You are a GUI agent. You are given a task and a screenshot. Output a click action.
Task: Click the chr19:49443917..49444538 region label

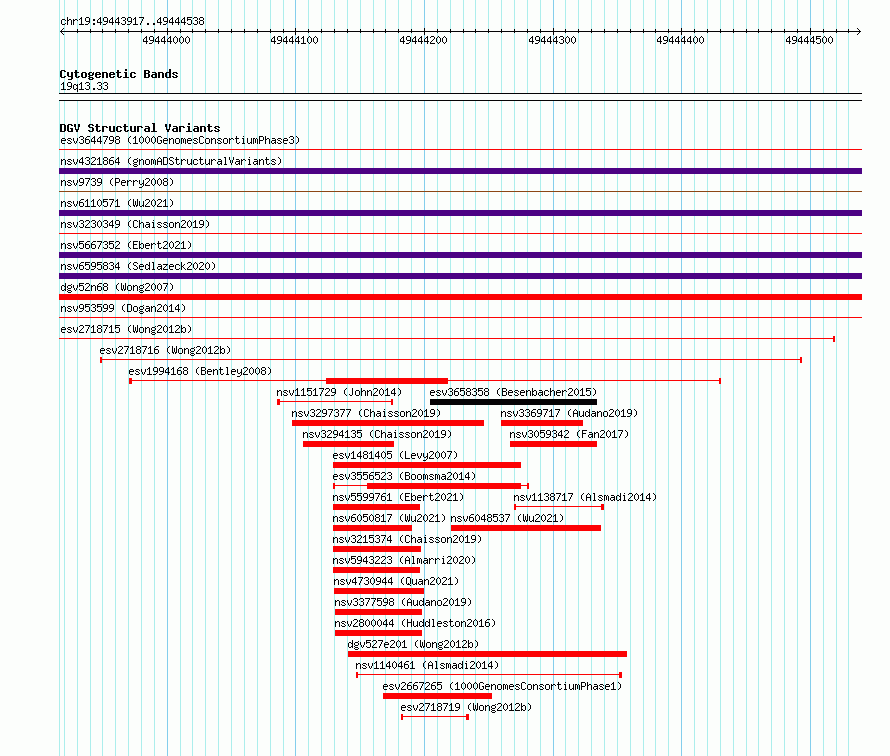pos(132,21)
